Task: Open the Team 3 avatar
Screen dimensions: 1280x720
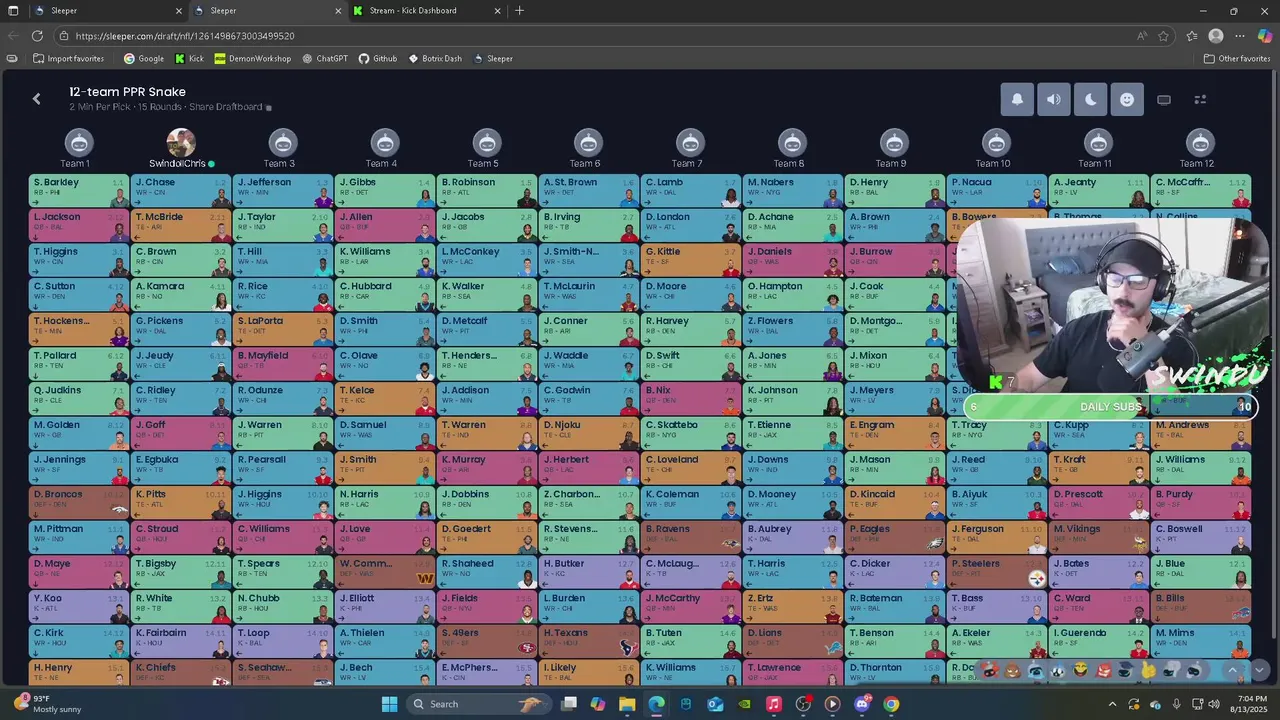Action: point(283,143)
